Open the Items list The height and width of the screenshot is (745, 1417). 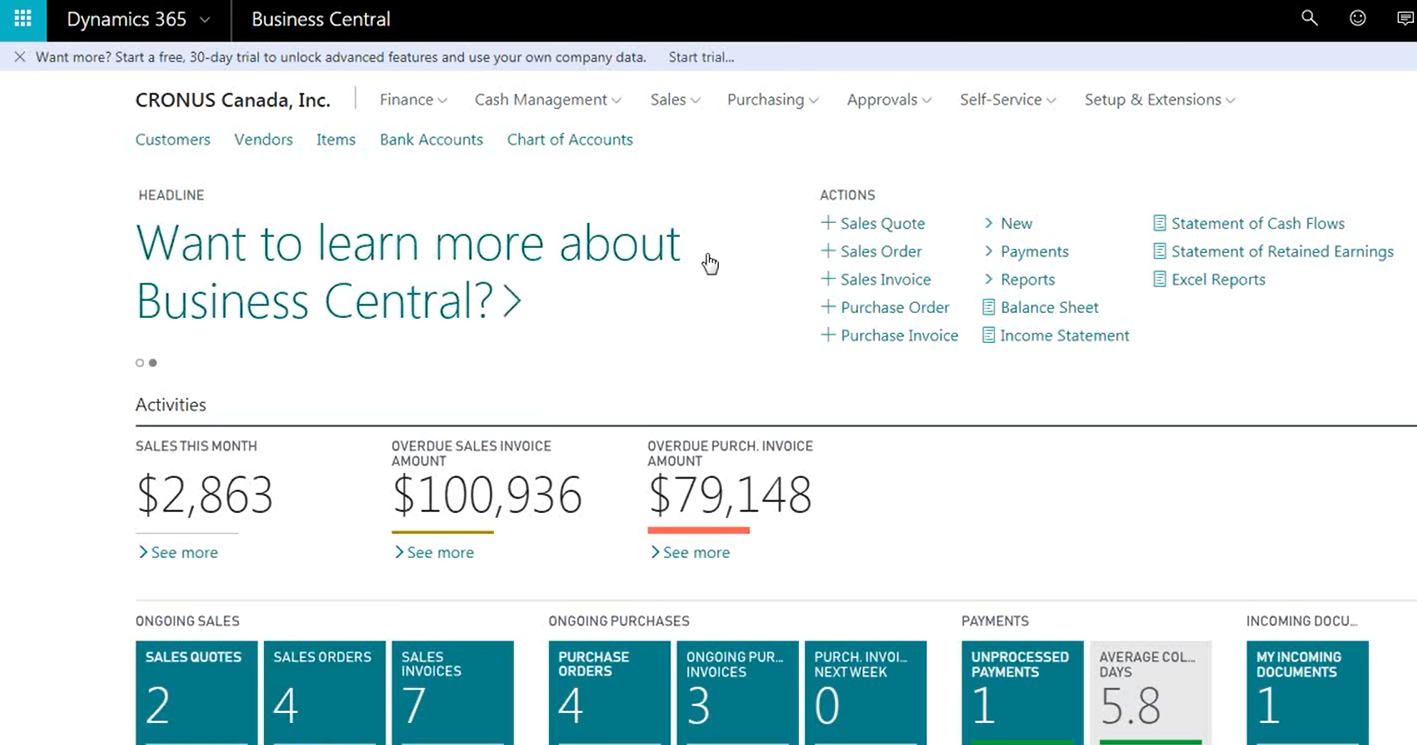point(336,139)
